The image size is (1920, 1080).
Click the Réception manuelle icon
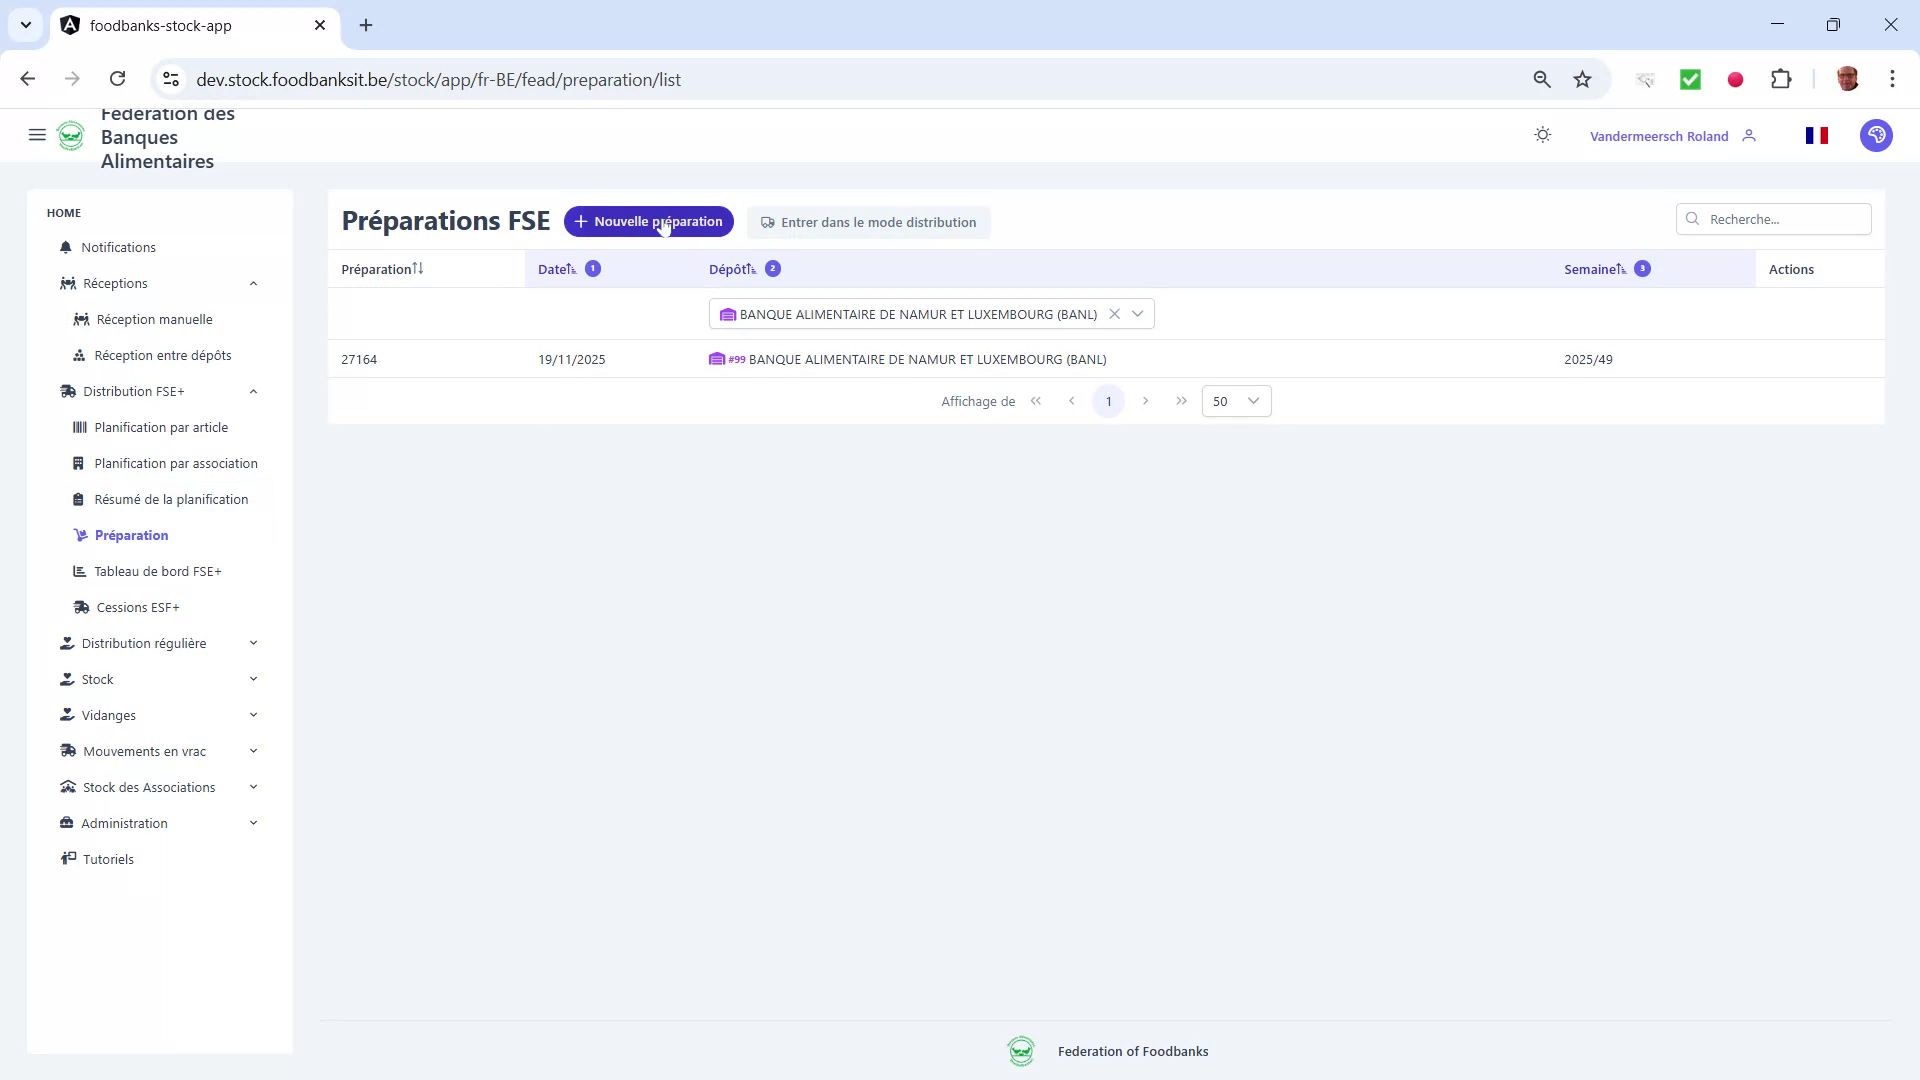point(81,319)
